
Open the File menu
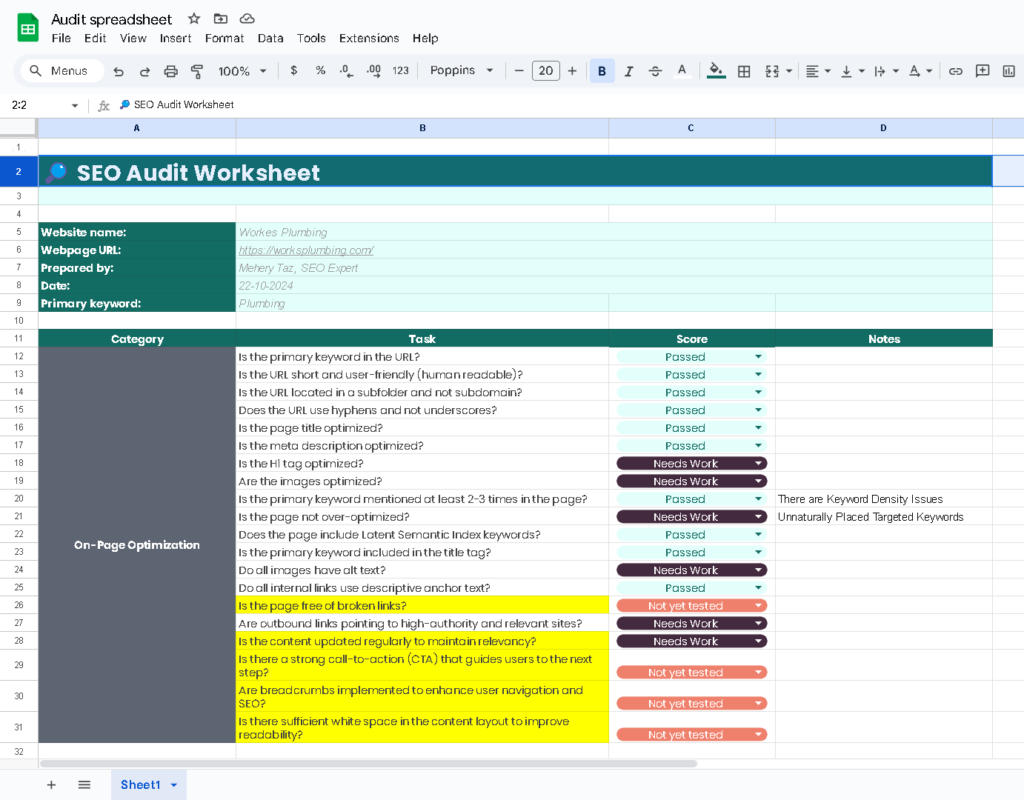tap(61, 39)
